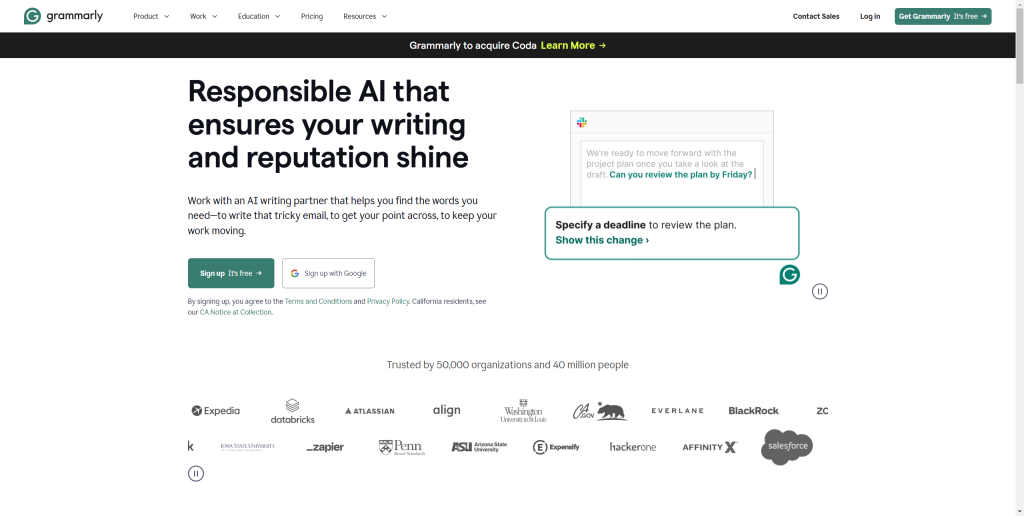
Task: Click the salesforce cloud logo
Action: pyautogui.click(x=787, y=447)
